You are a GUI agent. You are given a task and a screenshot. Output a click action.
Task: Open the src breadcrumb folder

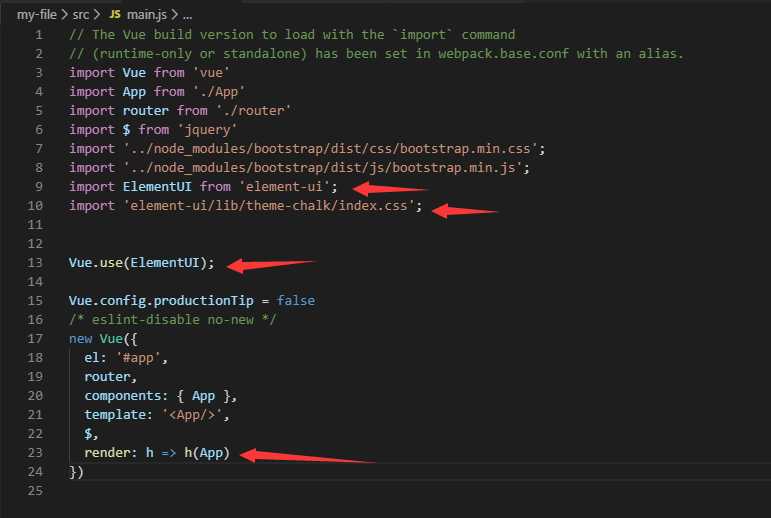81,15
